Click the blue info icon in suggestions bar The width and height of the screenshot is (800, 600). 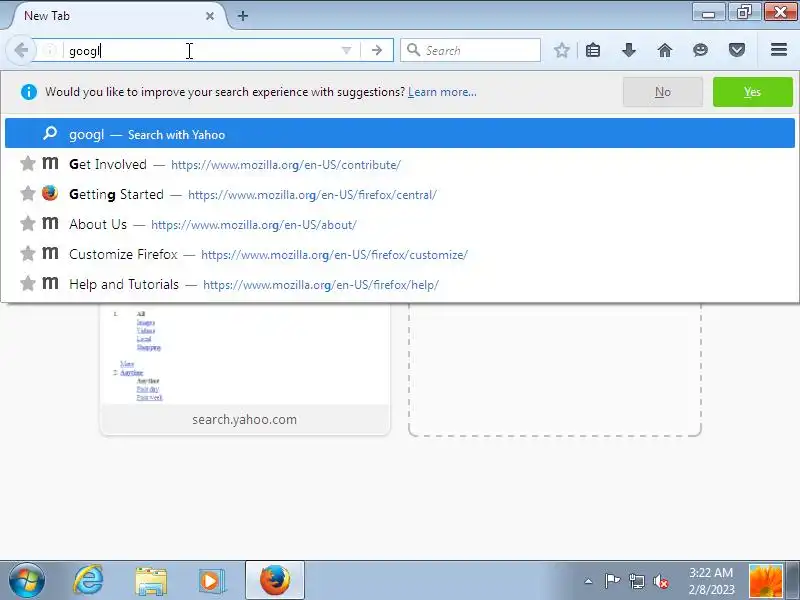click(x=29, y=92)
